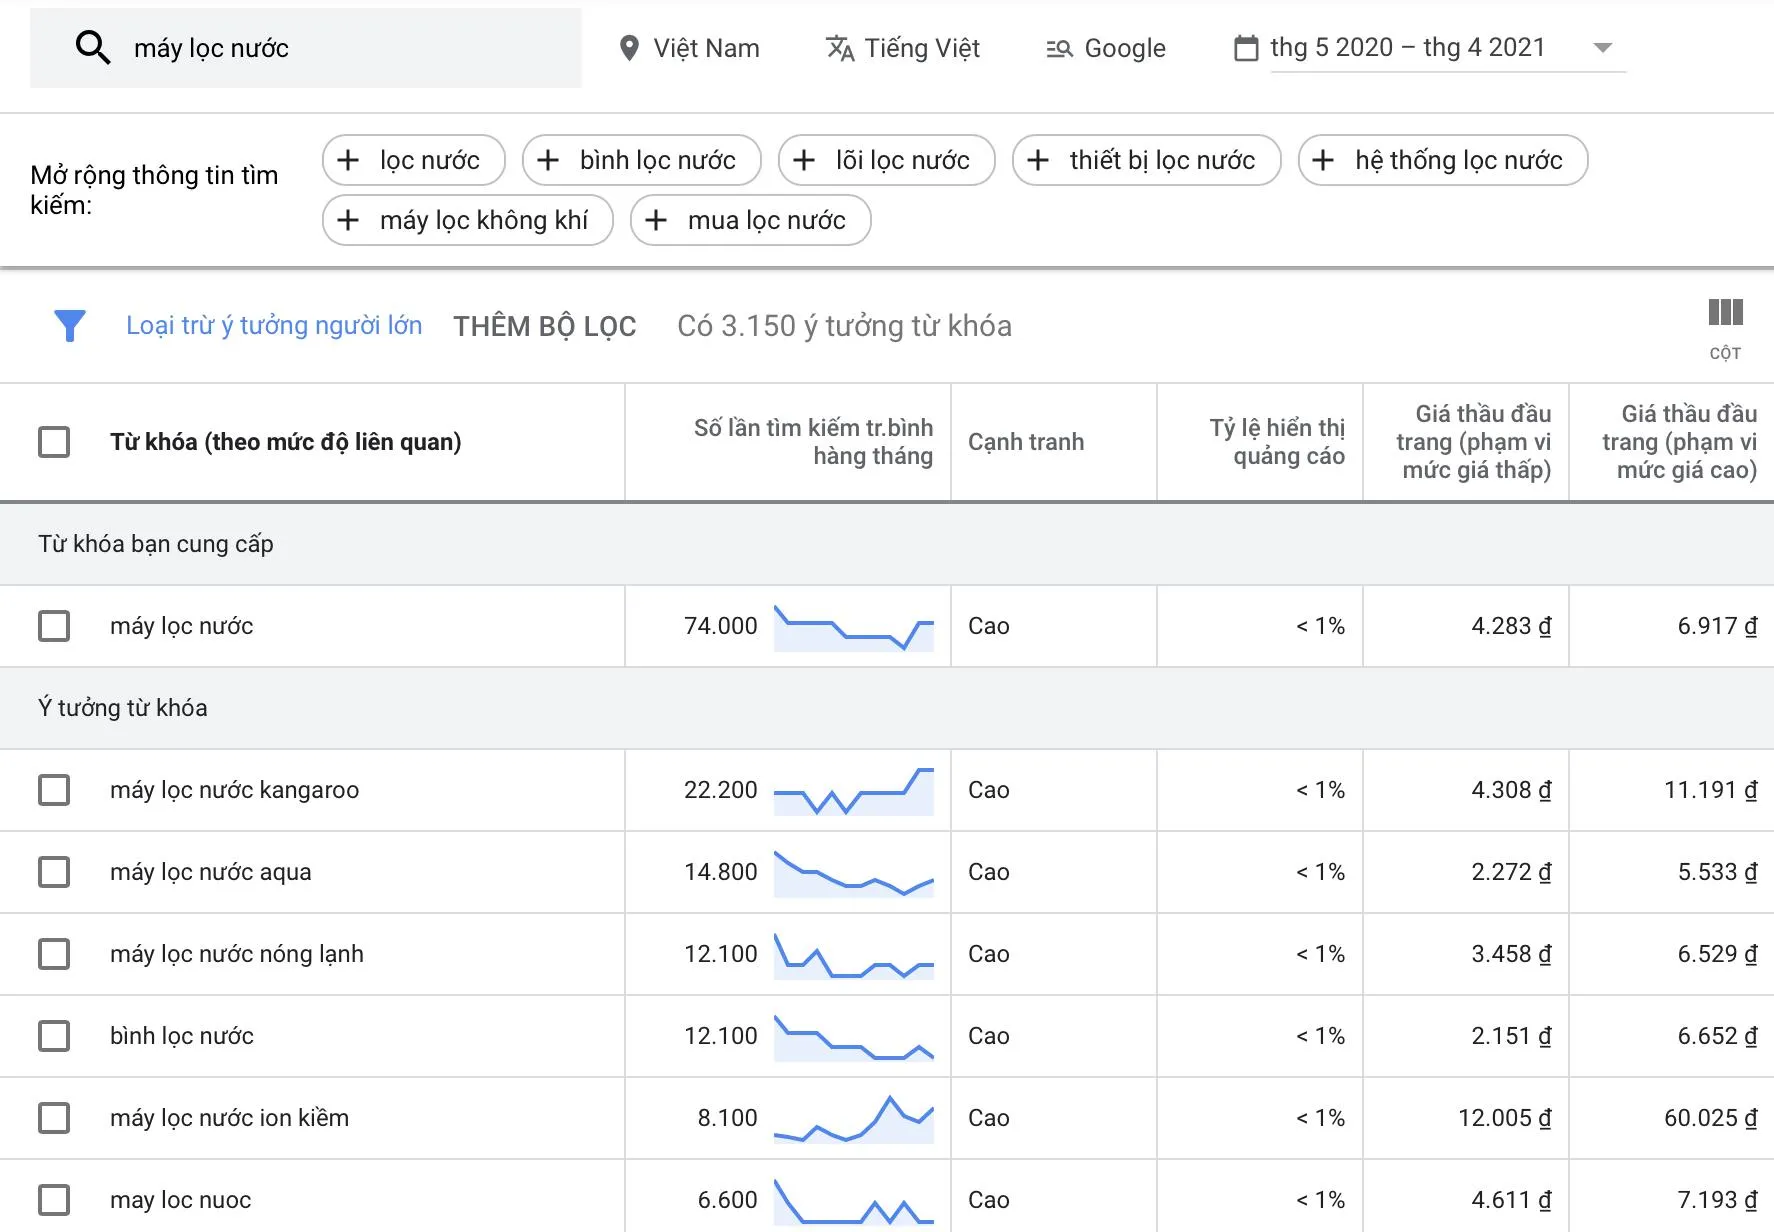Viewport: 1774px width, 1232px height.
Task: Open the CỘT columns icon
Action: pyautogui.click(x=1725, y=313)
